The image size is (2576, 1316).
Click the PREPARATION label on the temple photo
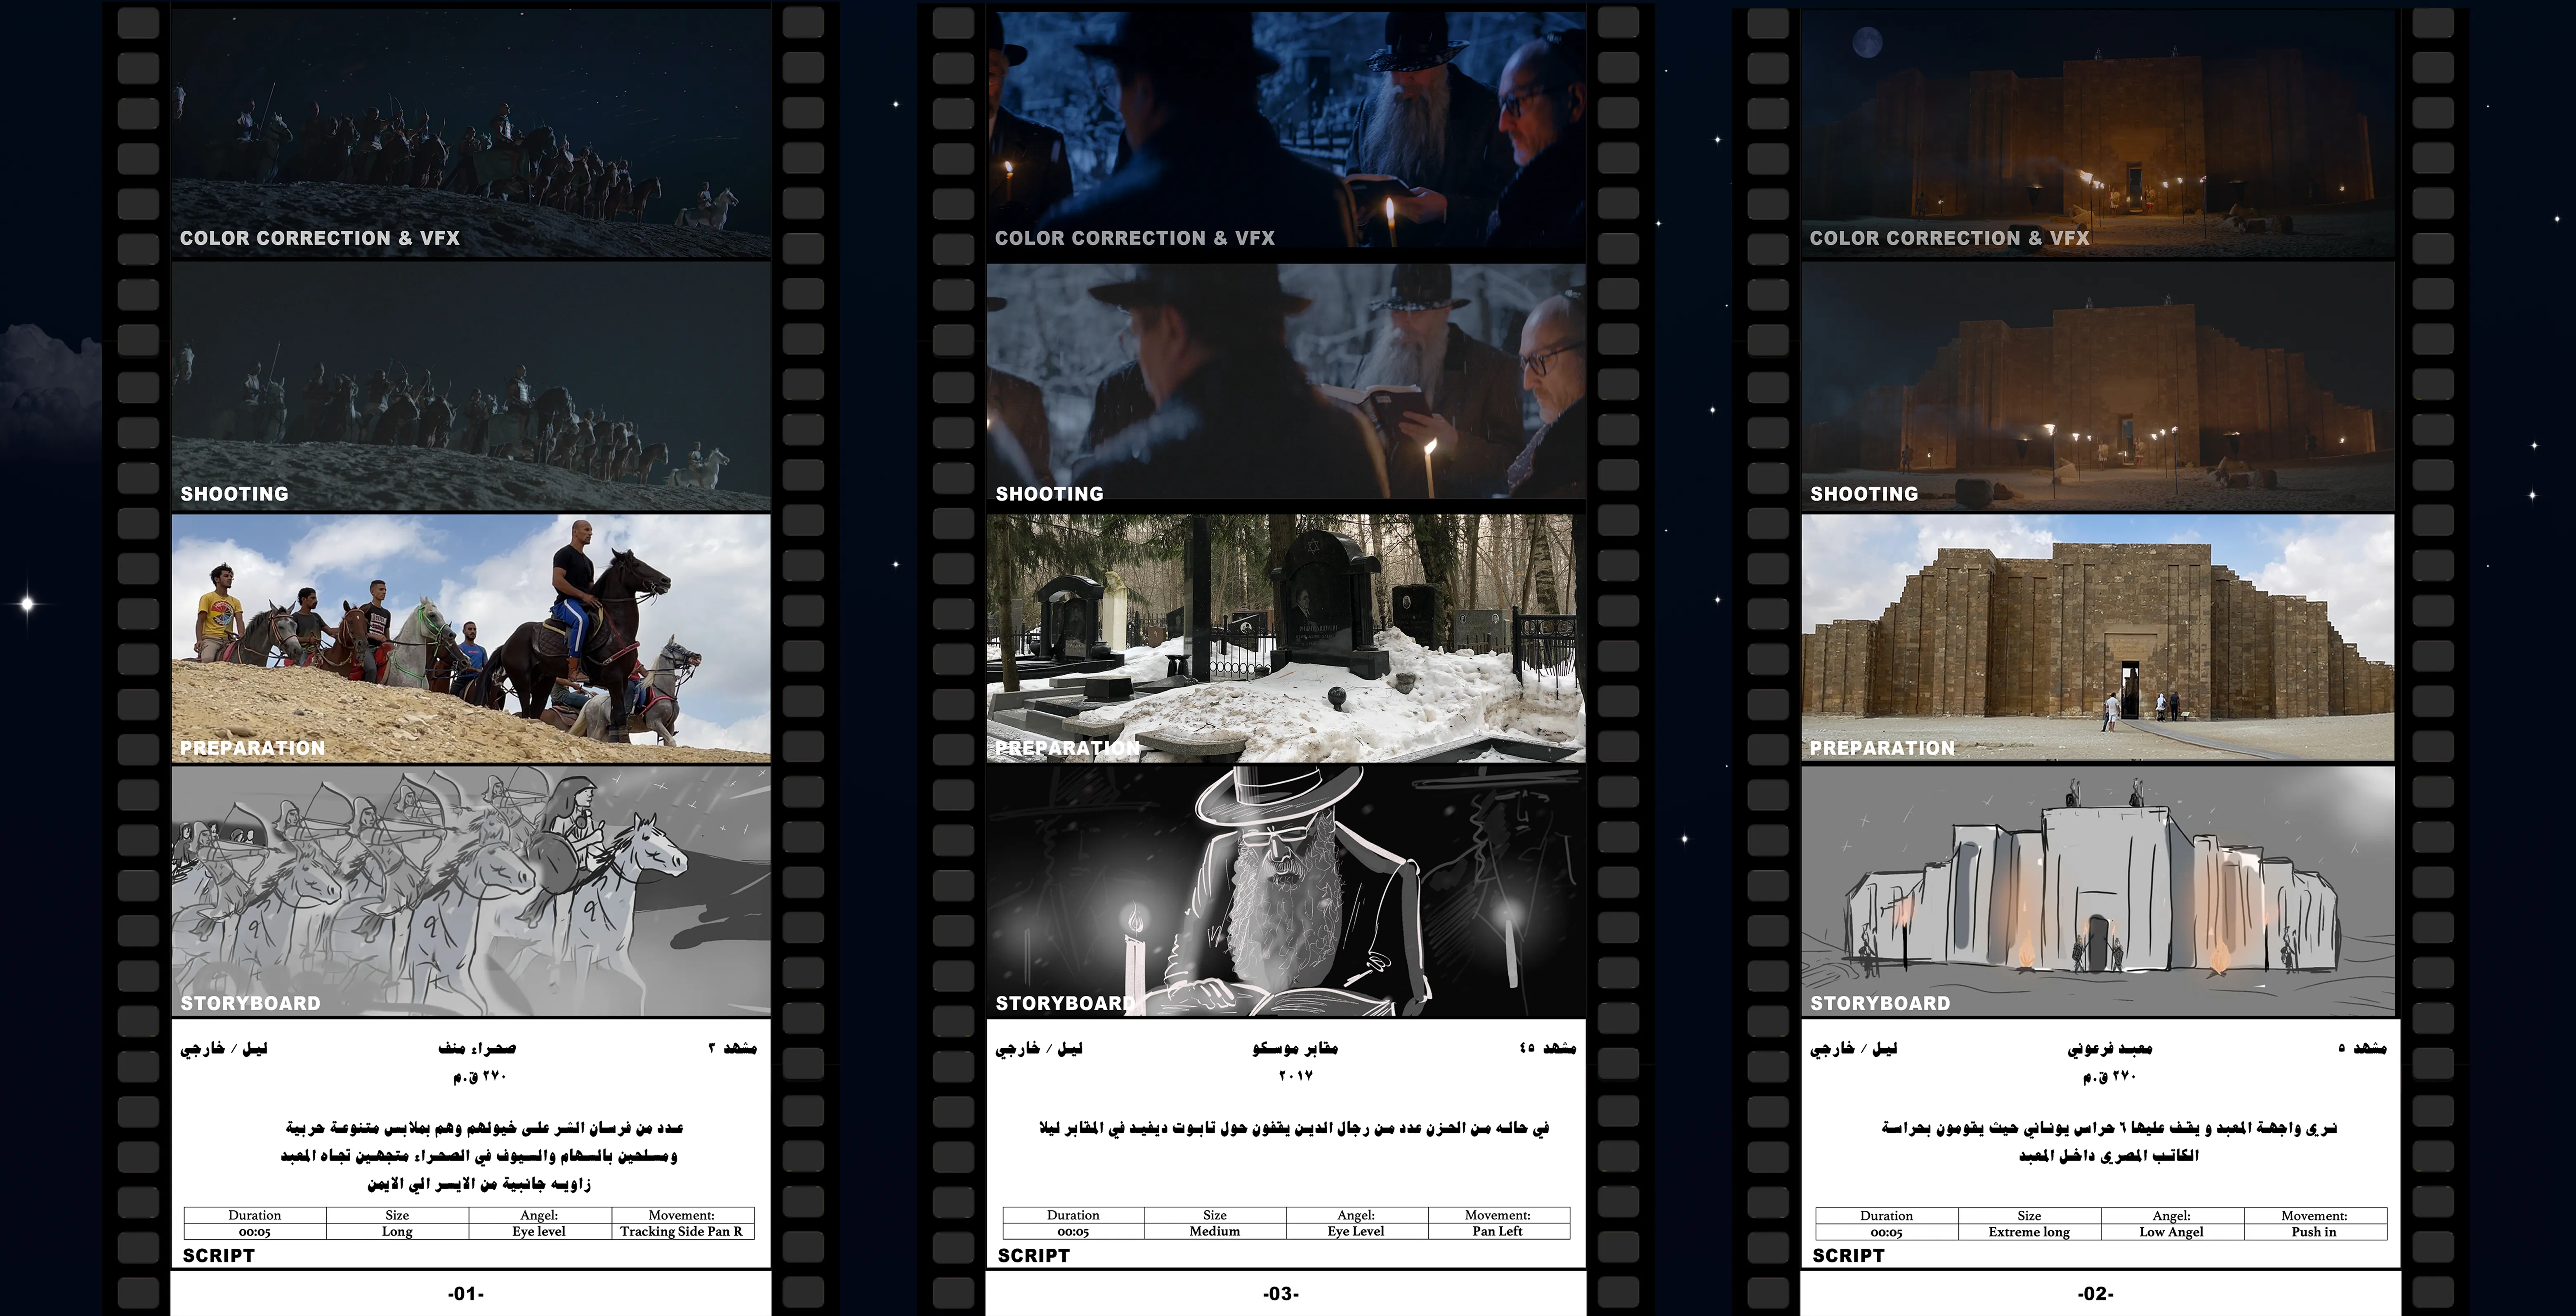1882,748
